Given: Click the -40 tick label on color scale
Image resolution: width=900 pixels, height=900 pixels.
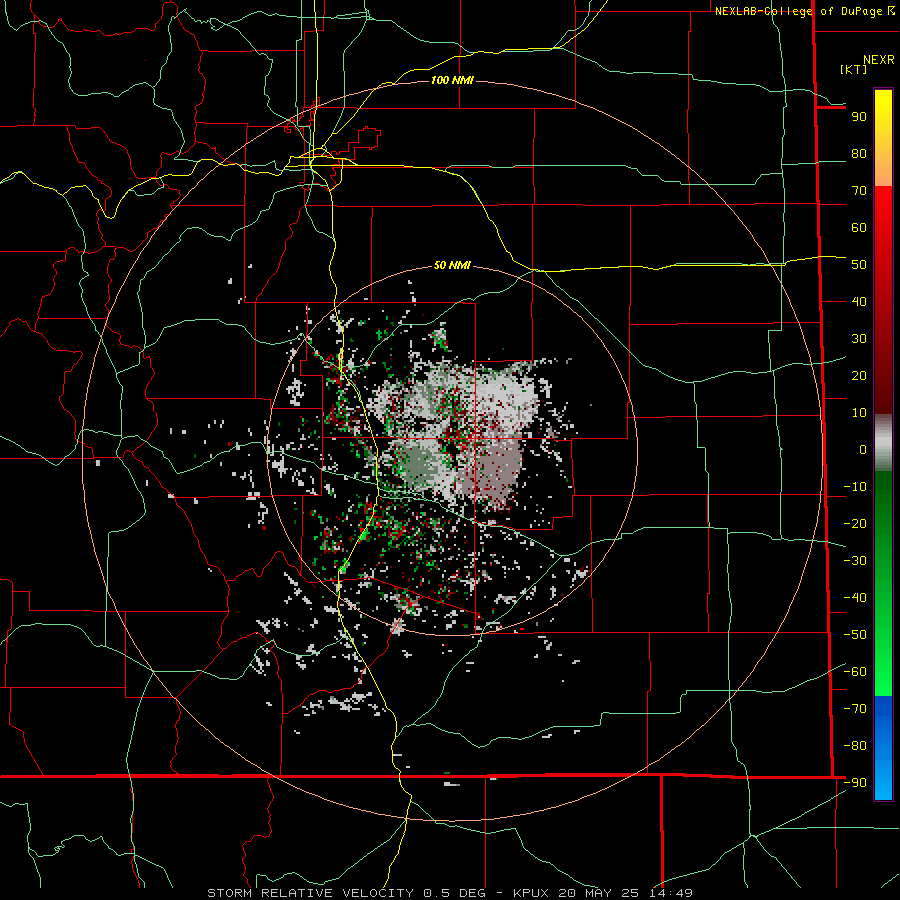Looking at the screenshot, I should click(855, 598).
